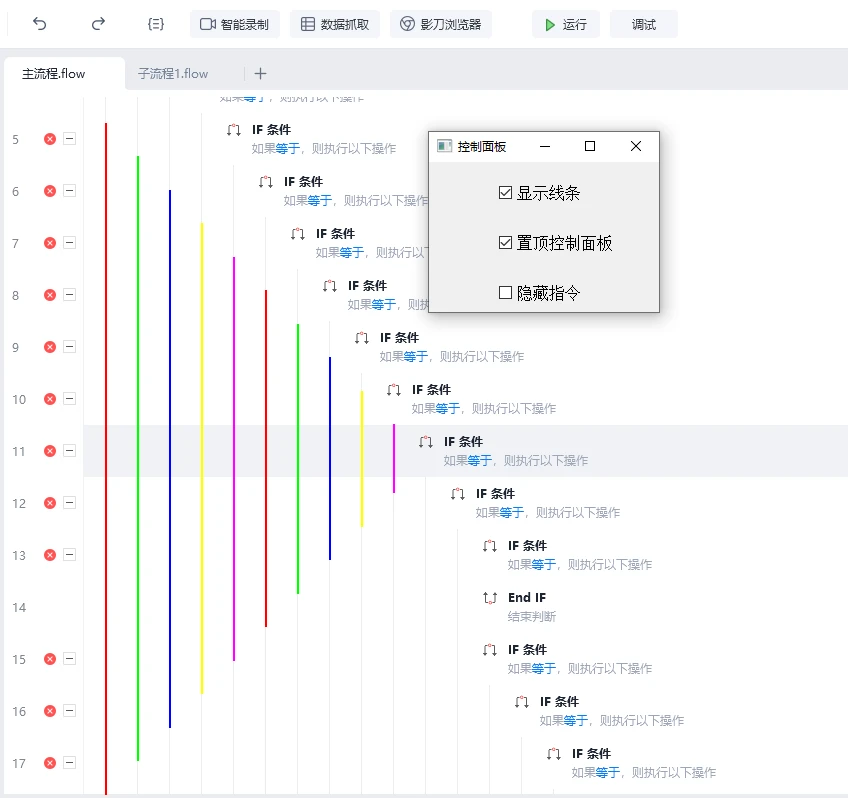Screen dimensions: 848x798
Task: Click the red error icon on line 10
Action: pyautogui.click(x=50, y=399)
